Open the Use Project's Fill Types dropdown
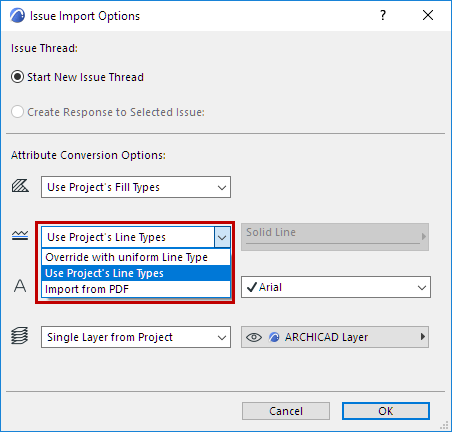The width and height of the screenshot is (452, 432). click(136, 187)
